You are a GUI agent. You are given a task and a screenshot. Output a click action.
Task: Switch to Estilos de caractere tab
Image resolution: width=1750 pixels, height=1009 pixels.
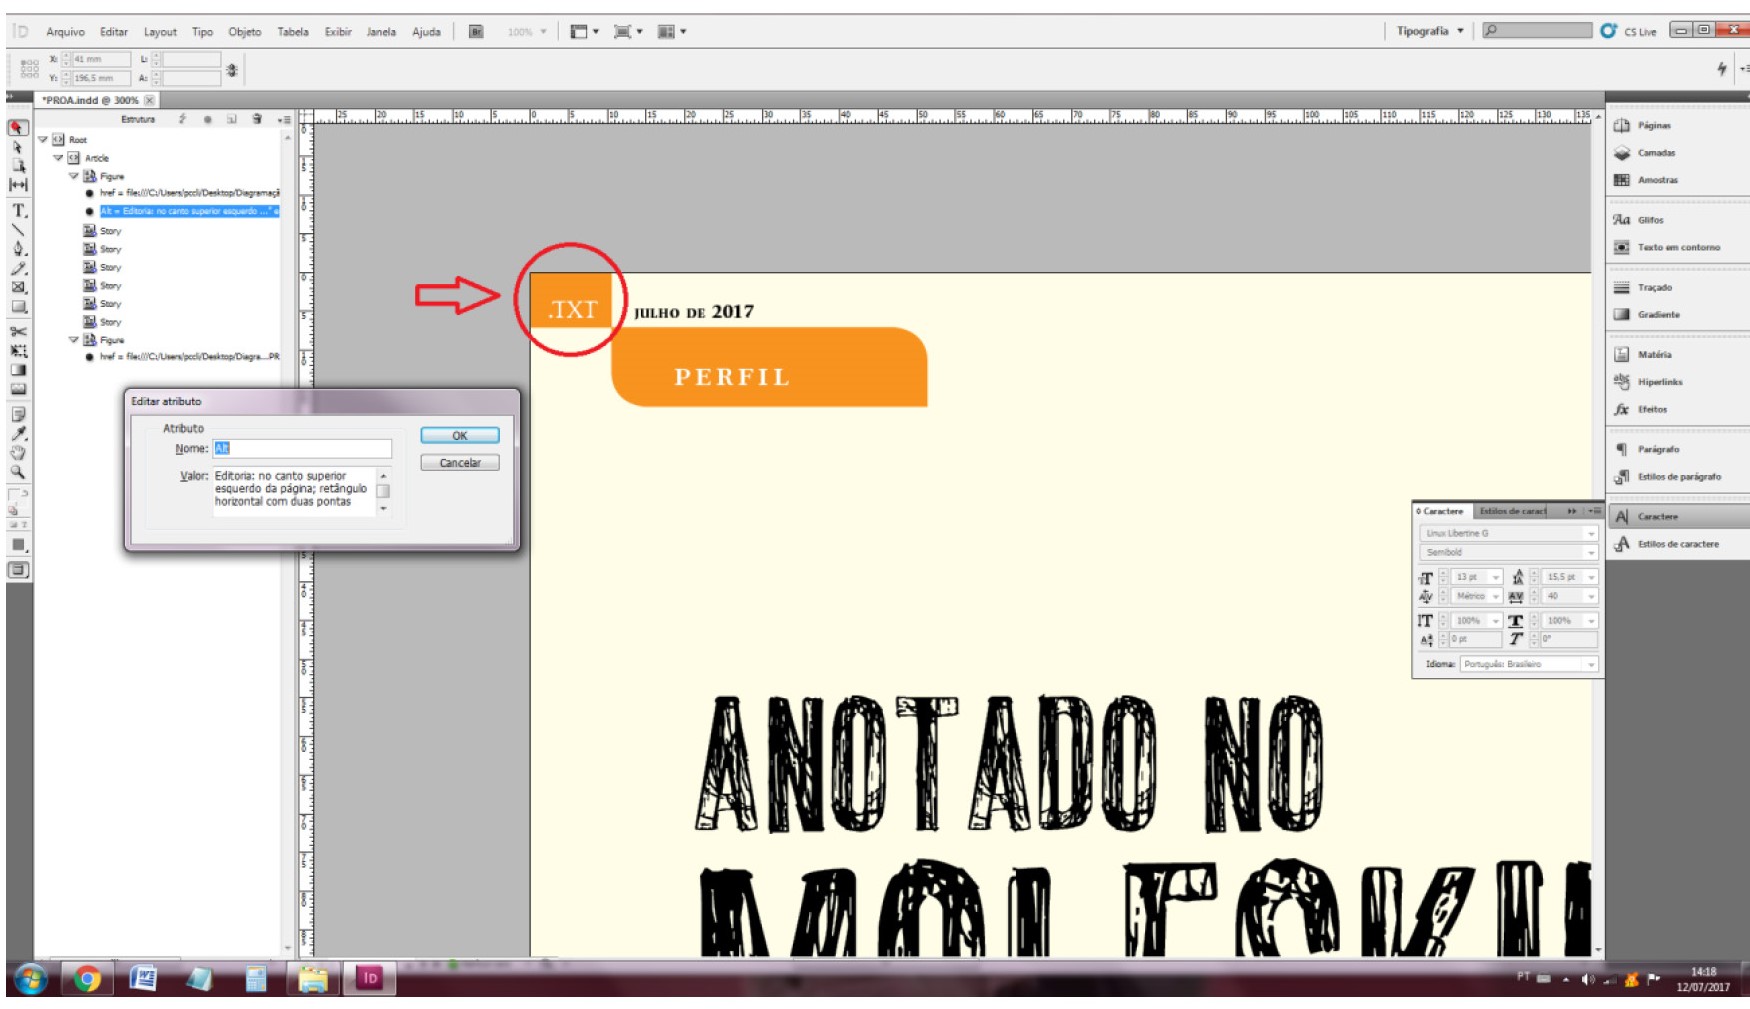tap(1512, 511)
